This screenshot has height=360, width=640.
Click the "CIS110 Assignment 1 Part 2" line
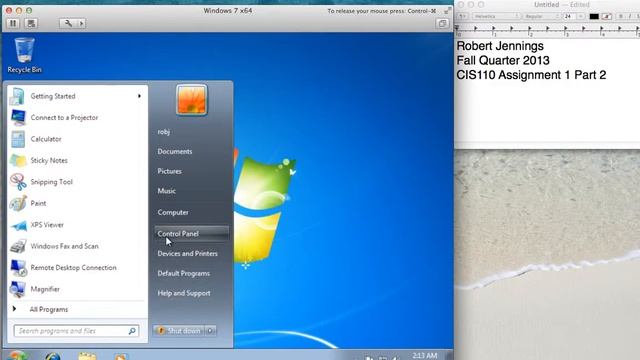531,75
